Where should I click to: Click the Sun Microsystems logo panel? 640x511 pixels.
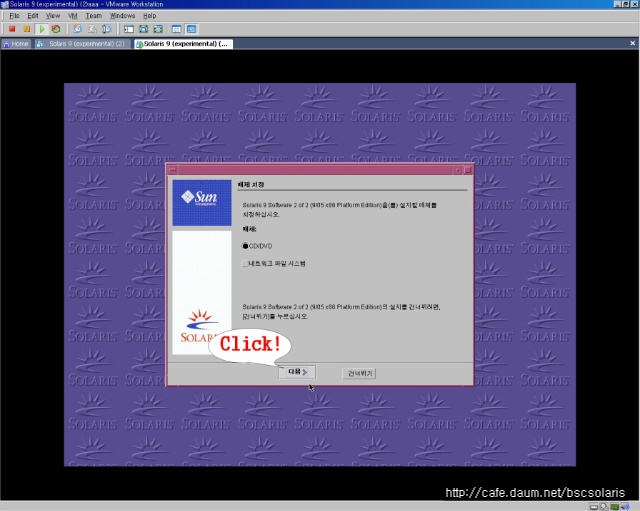[202, 202]
